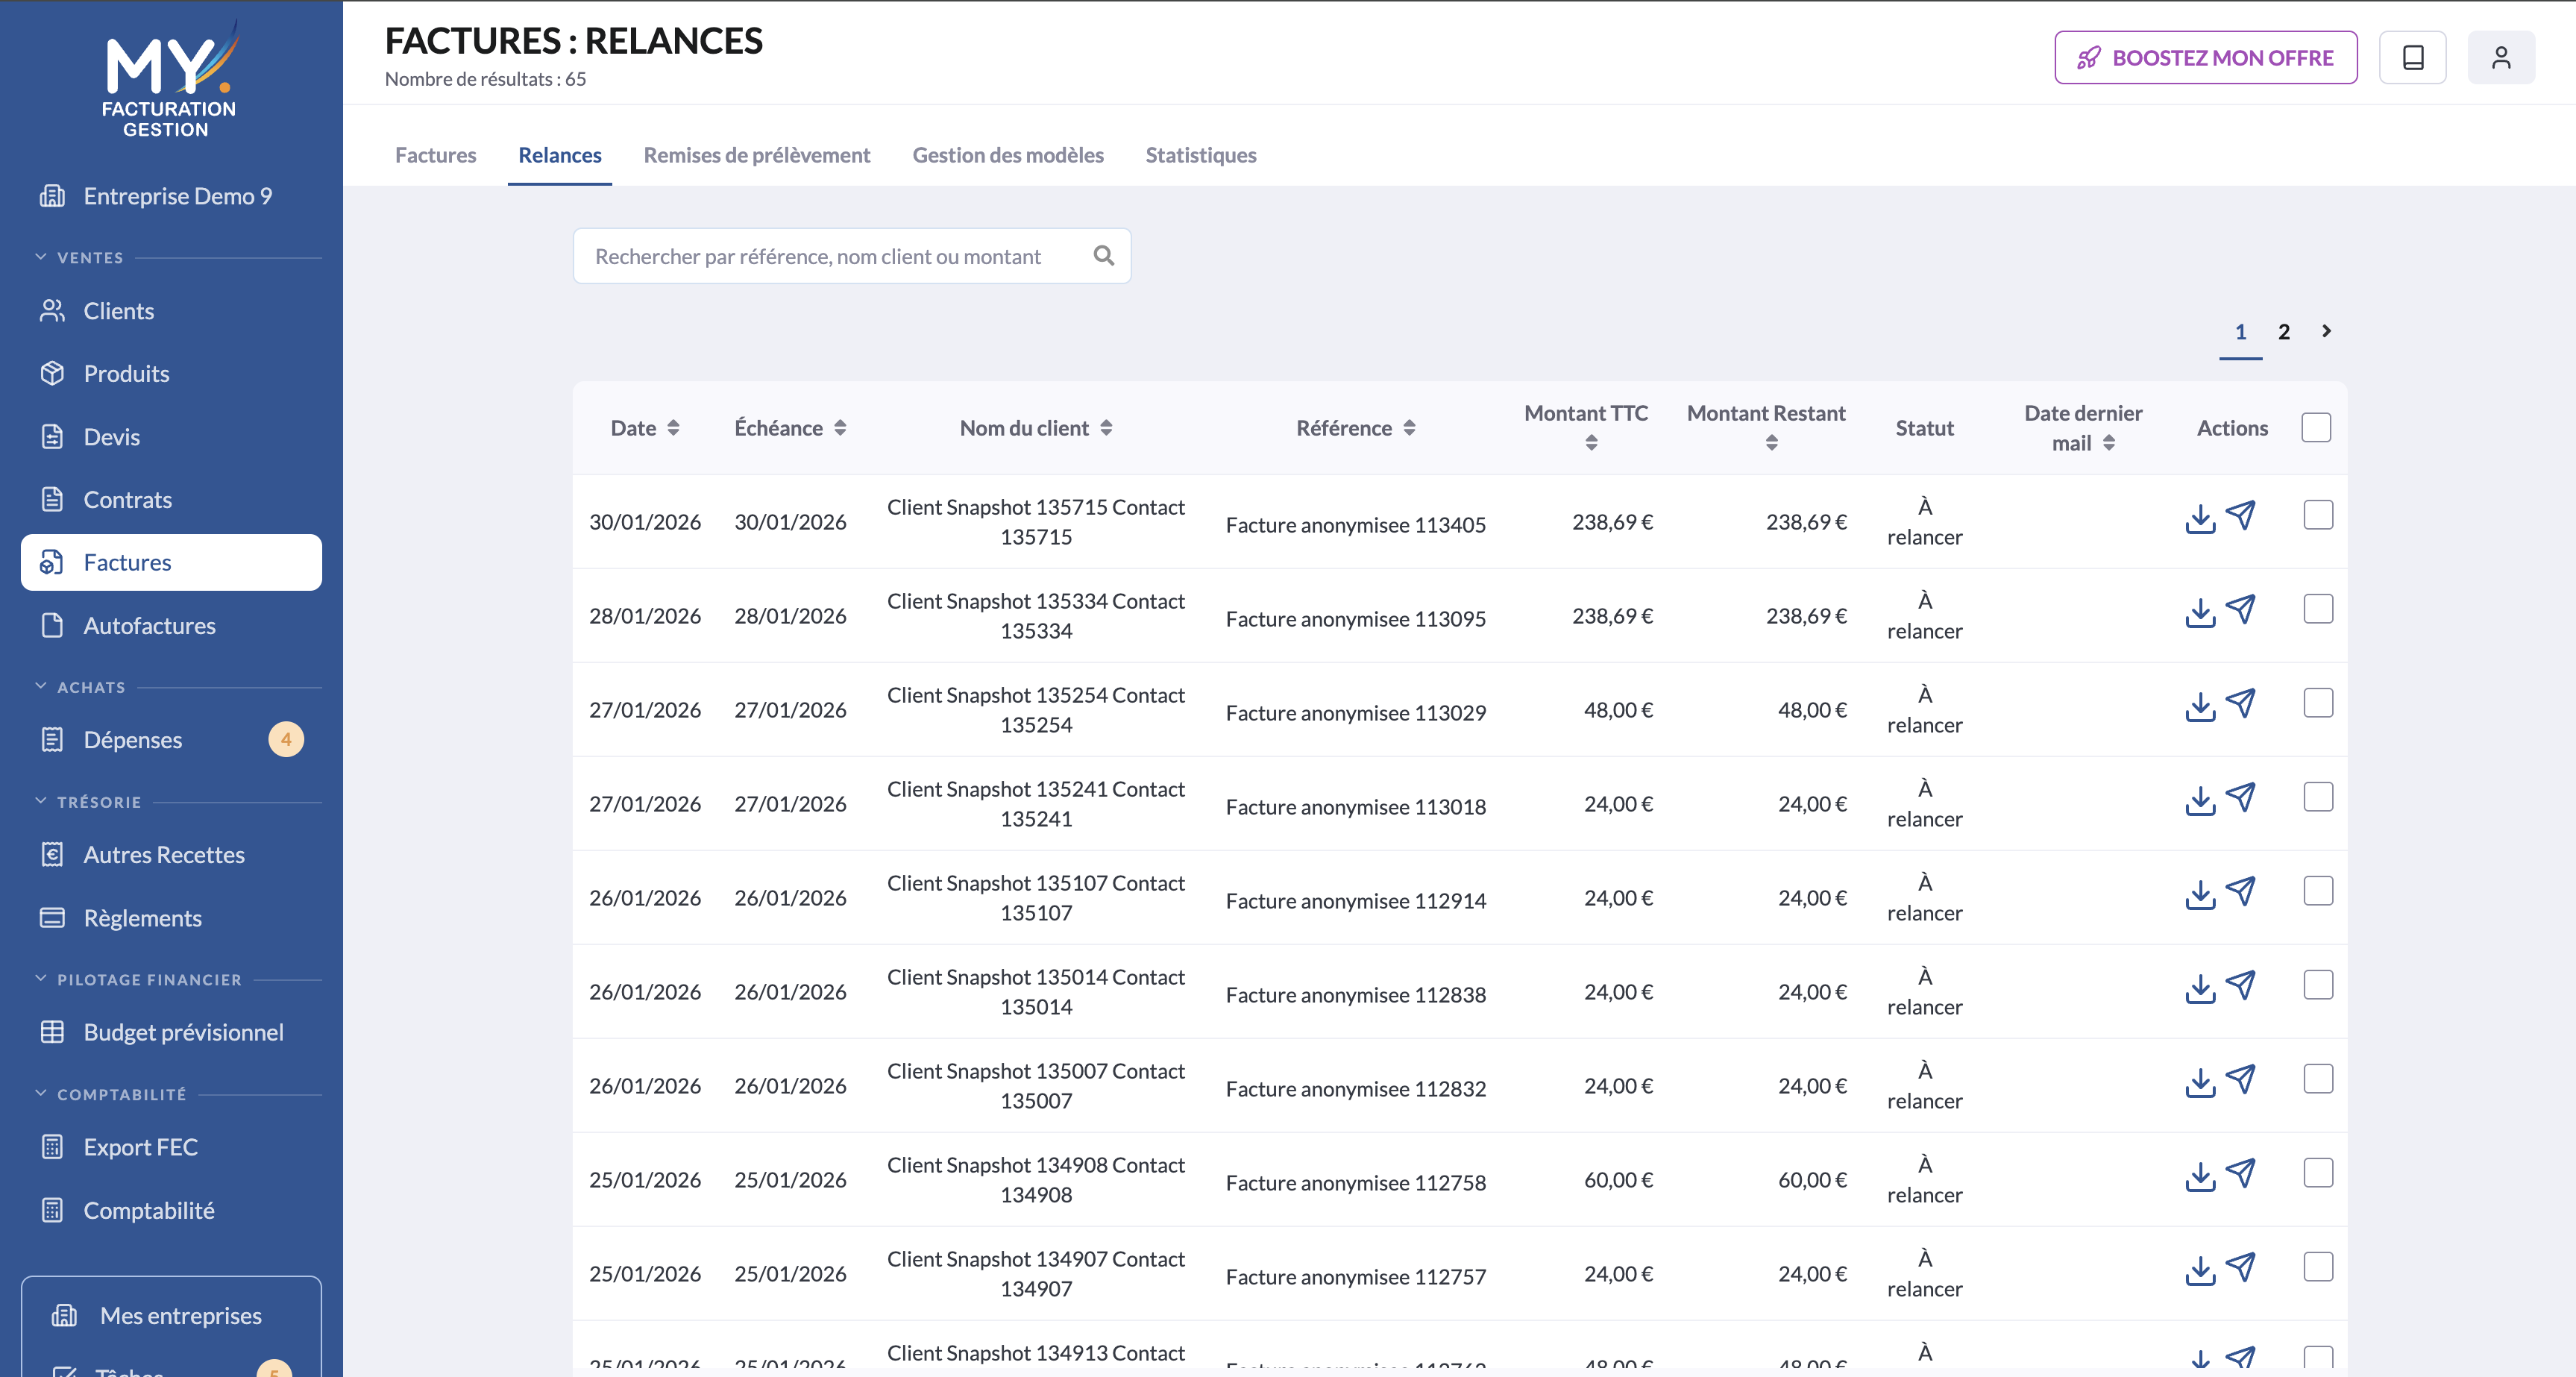Download invoice 112758 using download icon

tap(2200, 1177)
